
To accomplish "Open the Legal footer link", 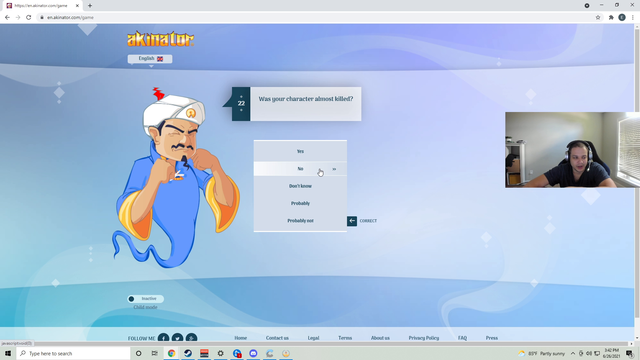I will tap(313, 338).
